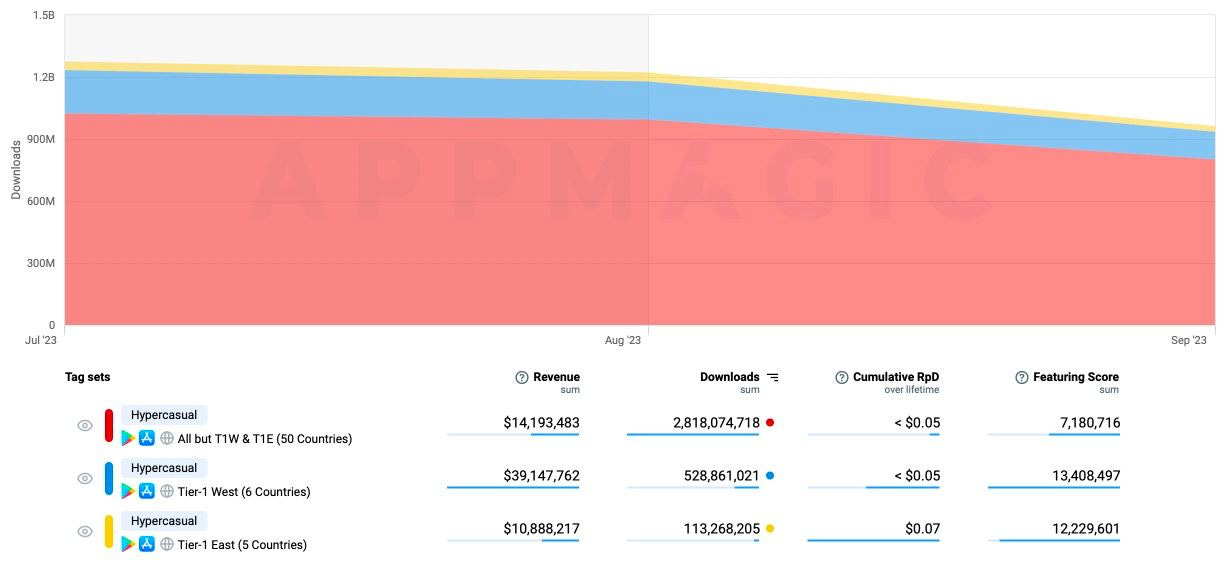The image size is (1222, 567).
Task: Sort by Featuring Score column header
Action: pyautogui.click(x=1075, y=377)
